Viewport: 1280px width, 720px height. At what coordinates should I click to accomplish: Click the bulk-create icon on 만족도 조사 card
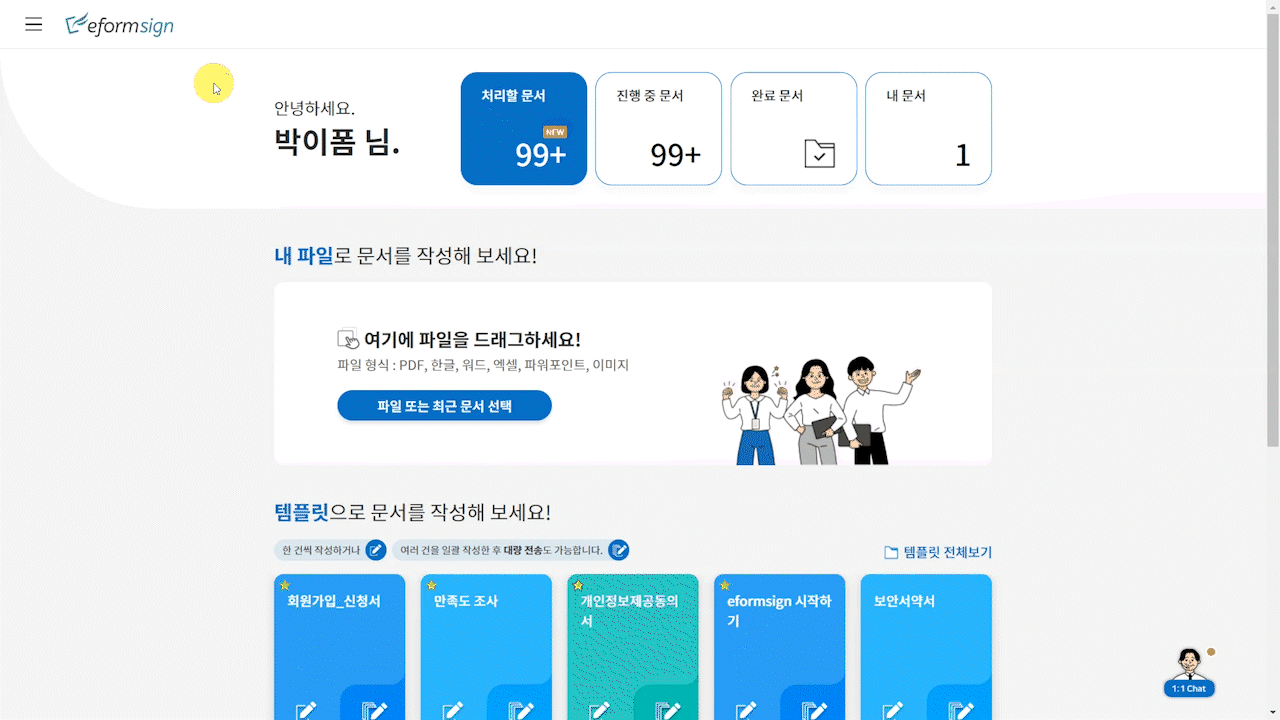[x=521, y=710]
